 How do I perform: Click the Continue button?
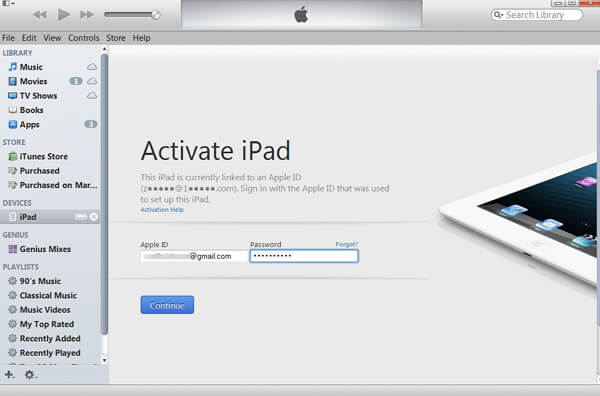167,305
